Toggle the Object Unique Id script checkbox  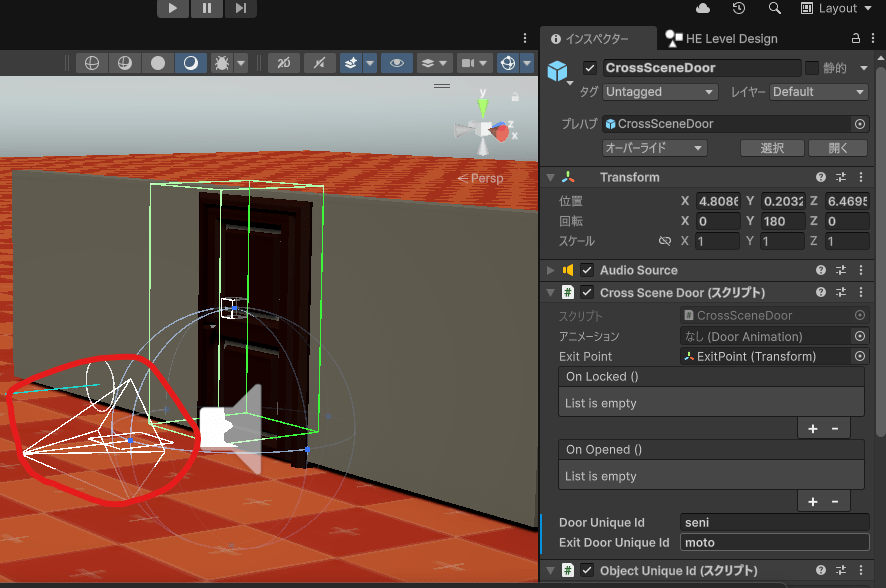(587, 570)
